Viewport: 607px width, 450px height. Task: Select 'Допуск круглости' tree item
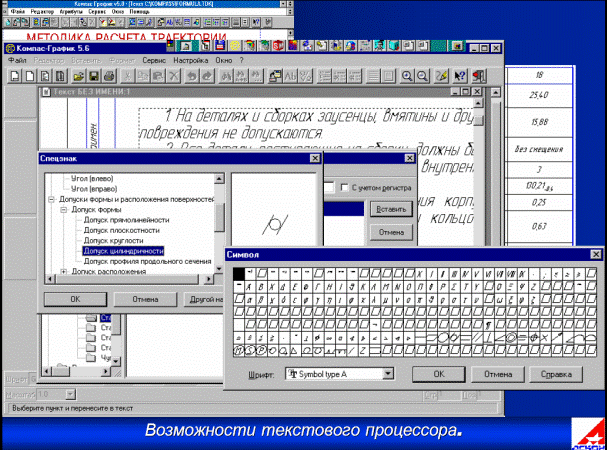tap(113, 241)
